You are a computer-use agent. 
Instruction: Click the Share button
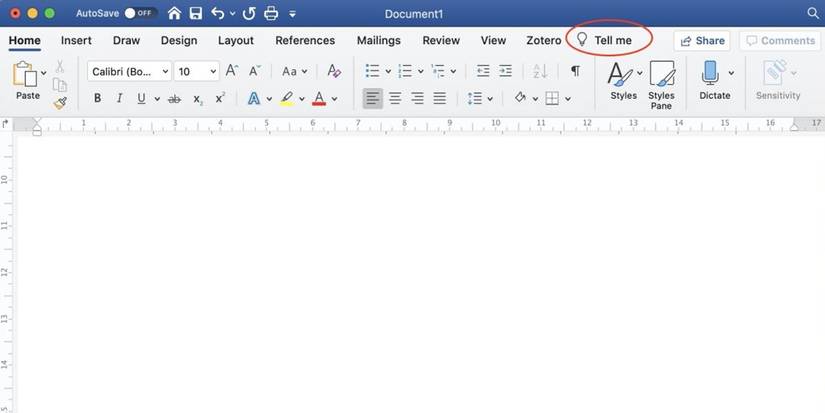click(702, 41)
